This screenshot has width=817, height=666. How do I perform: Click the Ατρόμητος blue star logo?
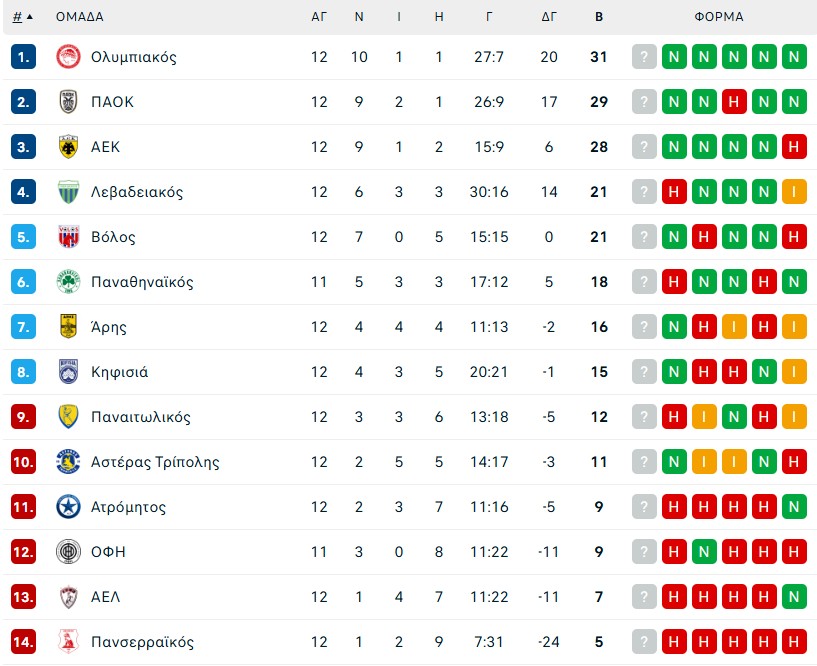(68, 507)
